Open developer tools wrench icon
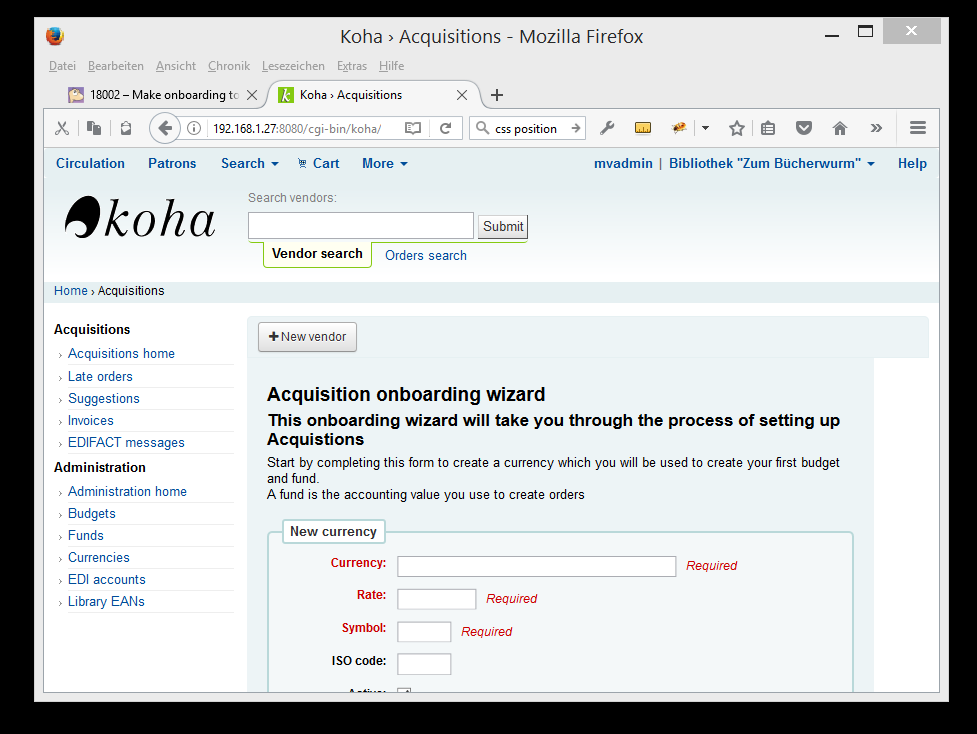The width and height of the screenshot is (977, 734). point(606,128)
